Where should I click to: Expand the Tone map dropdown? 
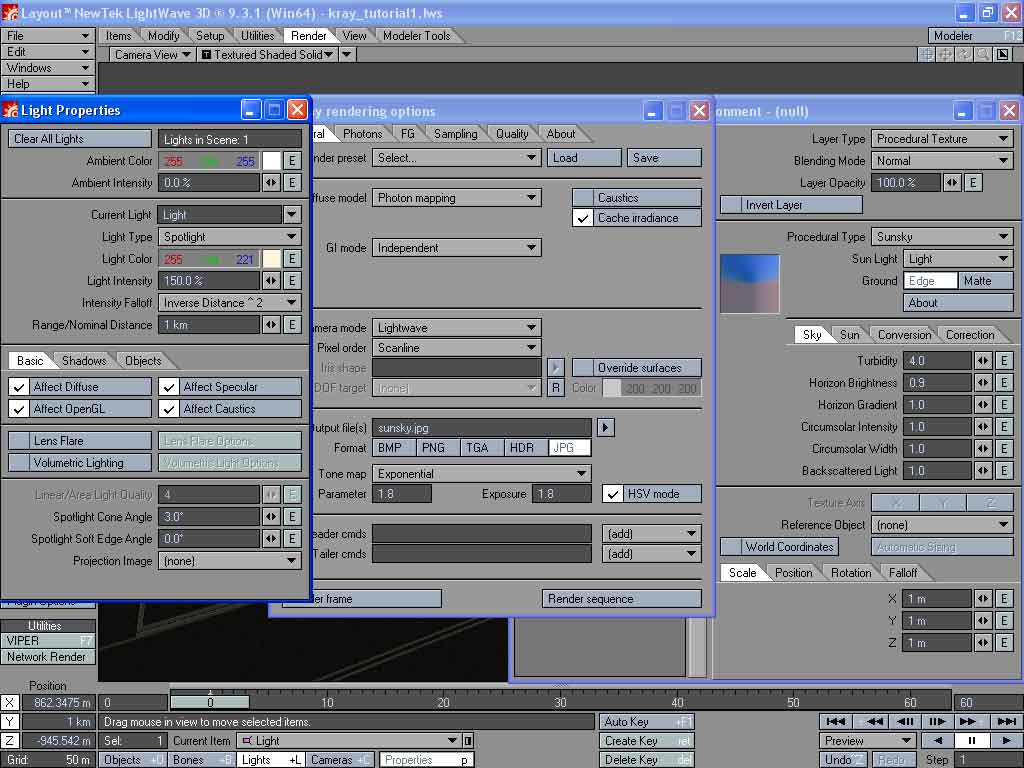(482, 474)
